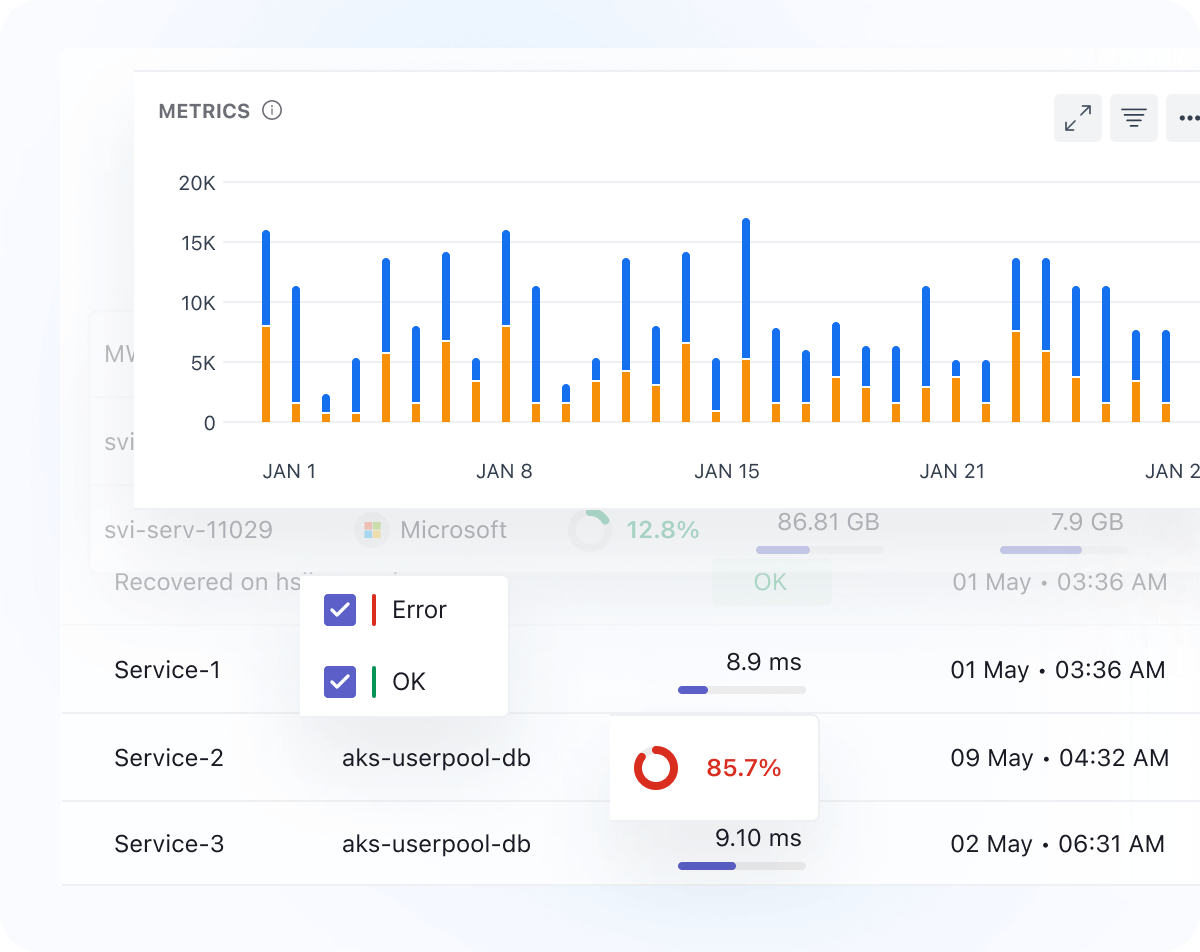Click the first chart bar above JAN 1
1200x952 pixels.
click(x=266, y=326)
